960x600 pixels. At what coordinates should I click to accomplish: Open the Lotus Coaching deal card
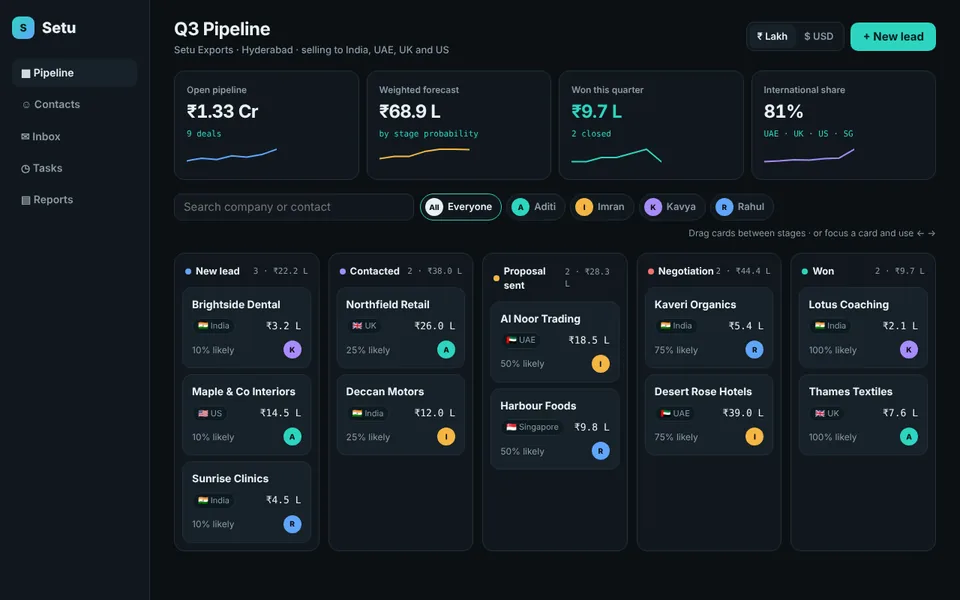[x=863, y=328]
